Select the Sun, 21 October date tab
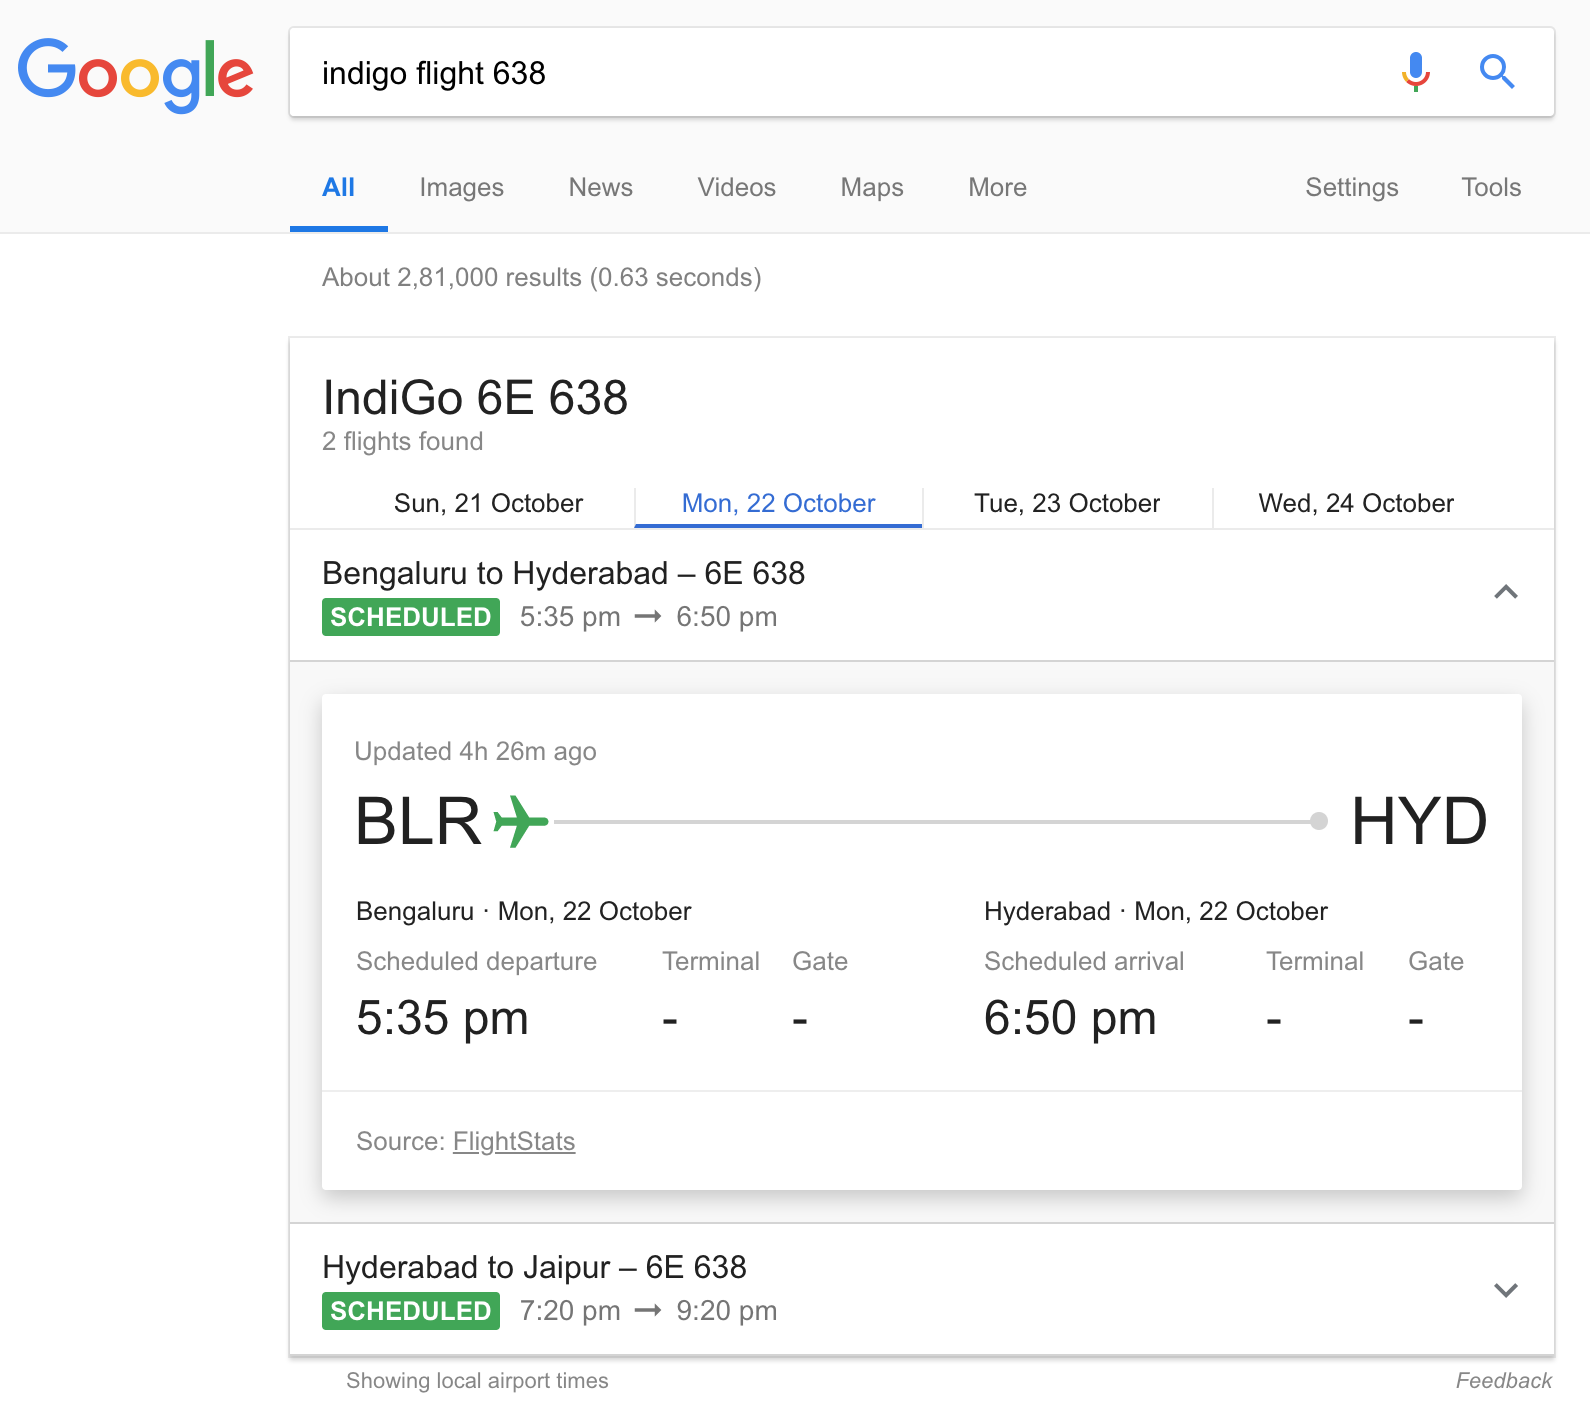 [x=488, y=504]
